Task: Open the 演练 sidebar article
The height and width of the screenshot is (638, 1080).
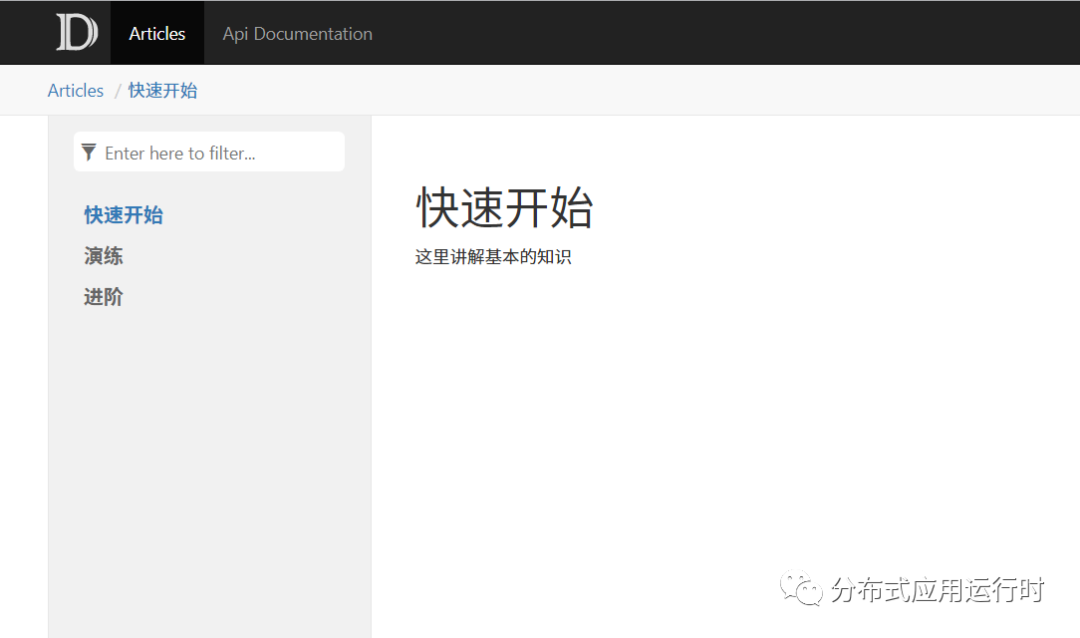Action: coord(103,256)
